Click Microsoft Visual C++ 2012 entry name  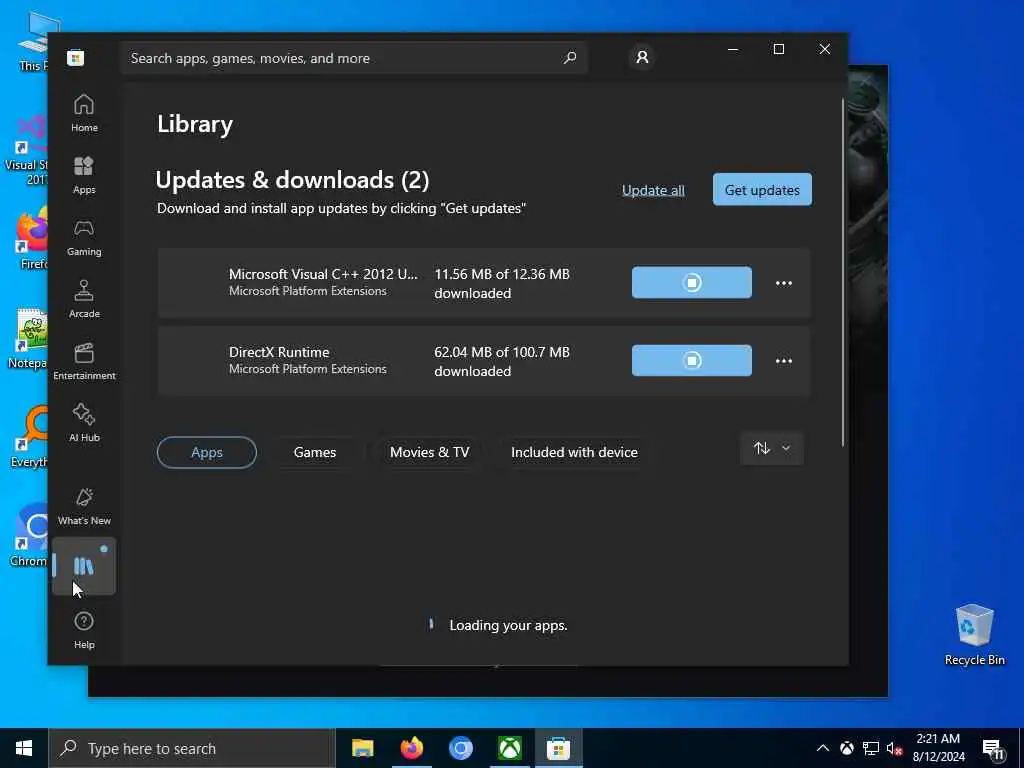(x=323, y=274)
